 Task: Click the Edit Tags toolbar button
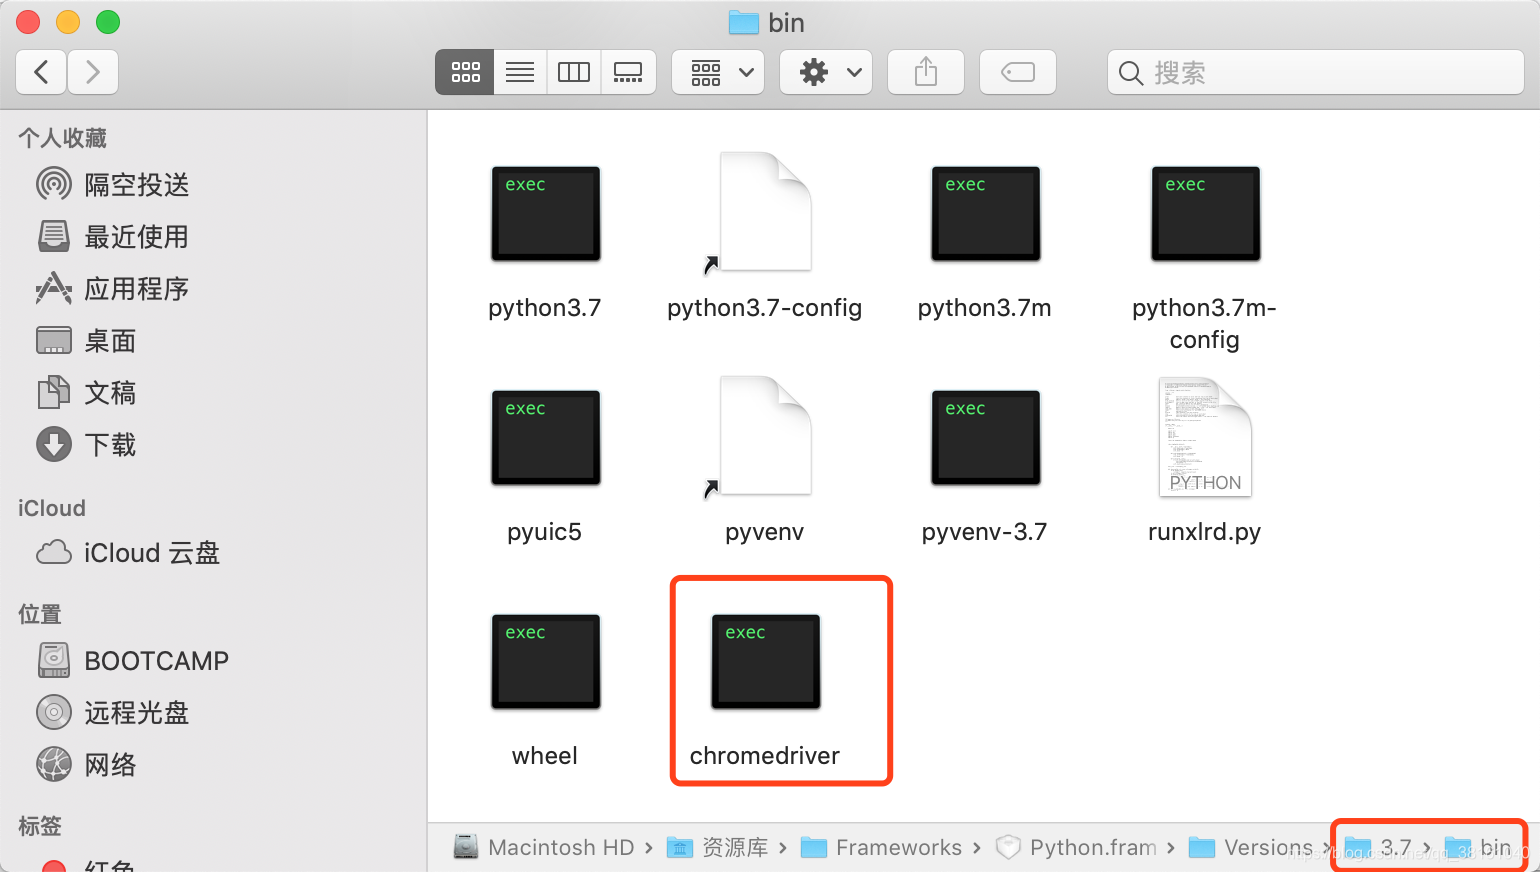coord(1018,72)
